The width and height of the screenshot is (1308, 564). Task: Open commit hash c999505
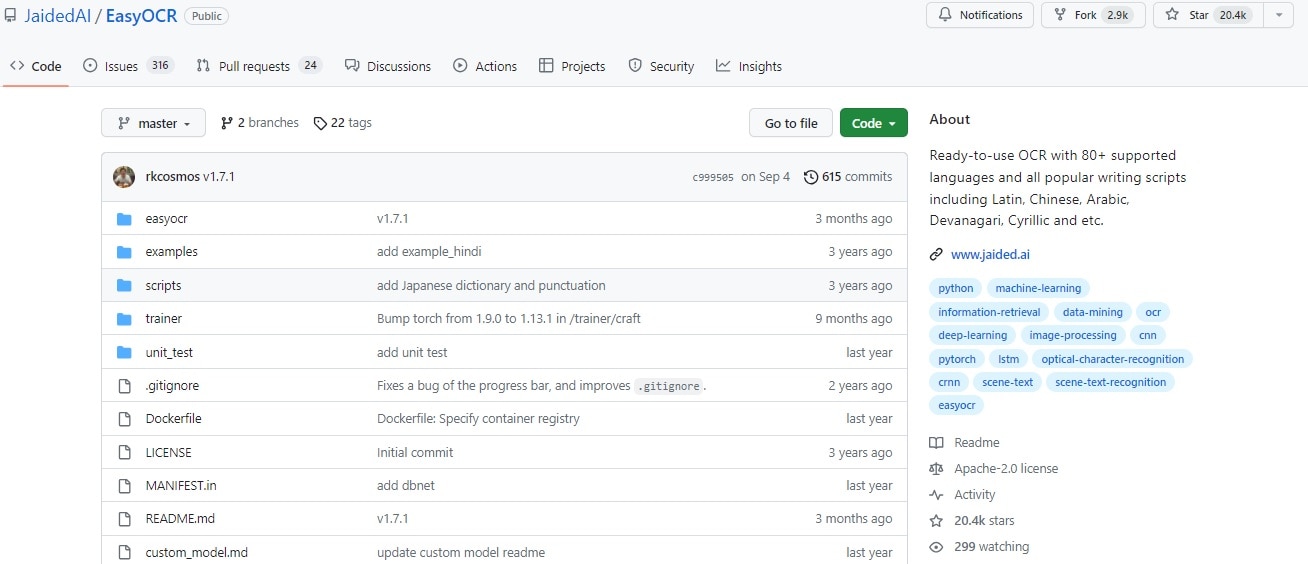(713, 177)
